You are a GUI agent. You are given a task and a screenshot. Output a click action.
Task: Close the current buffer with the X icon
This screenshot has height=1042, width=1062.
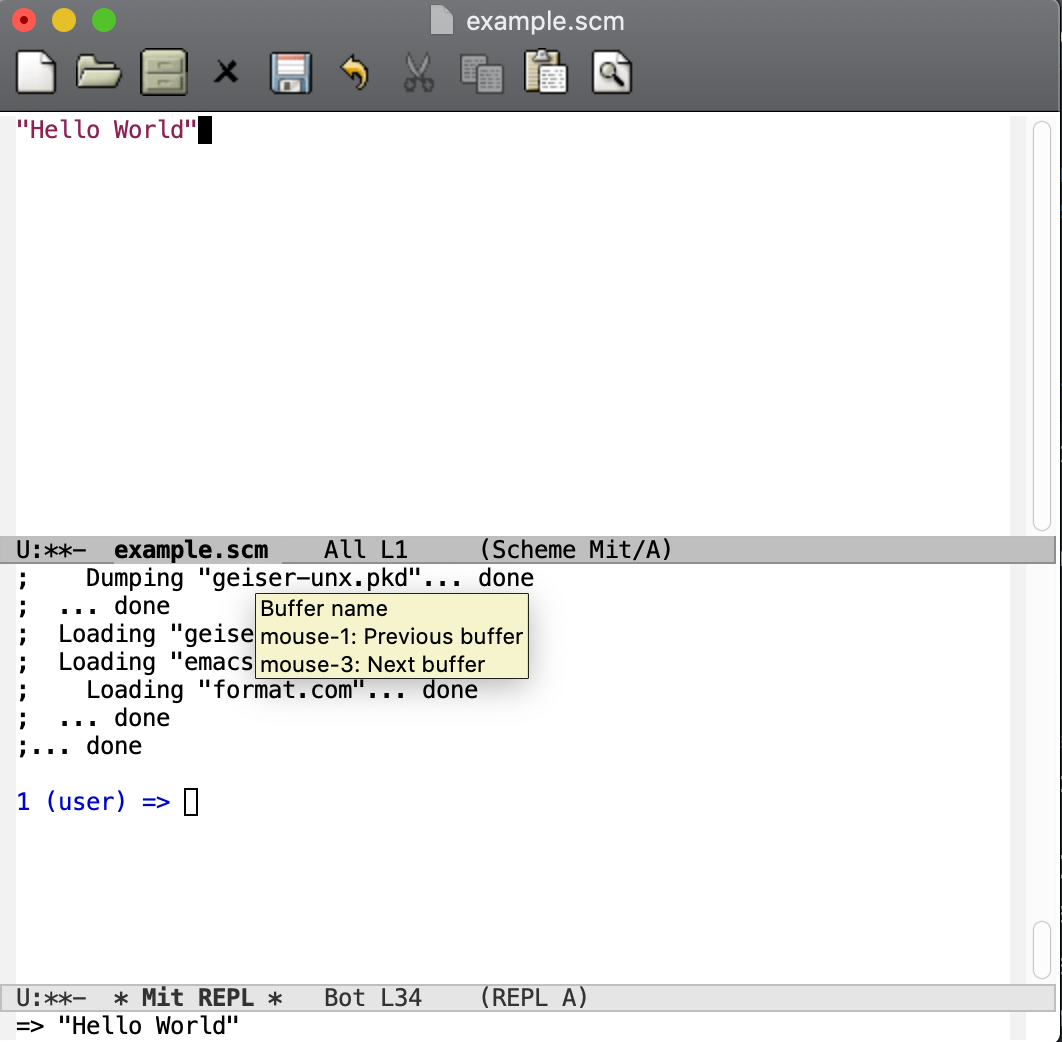pos(226,71)
